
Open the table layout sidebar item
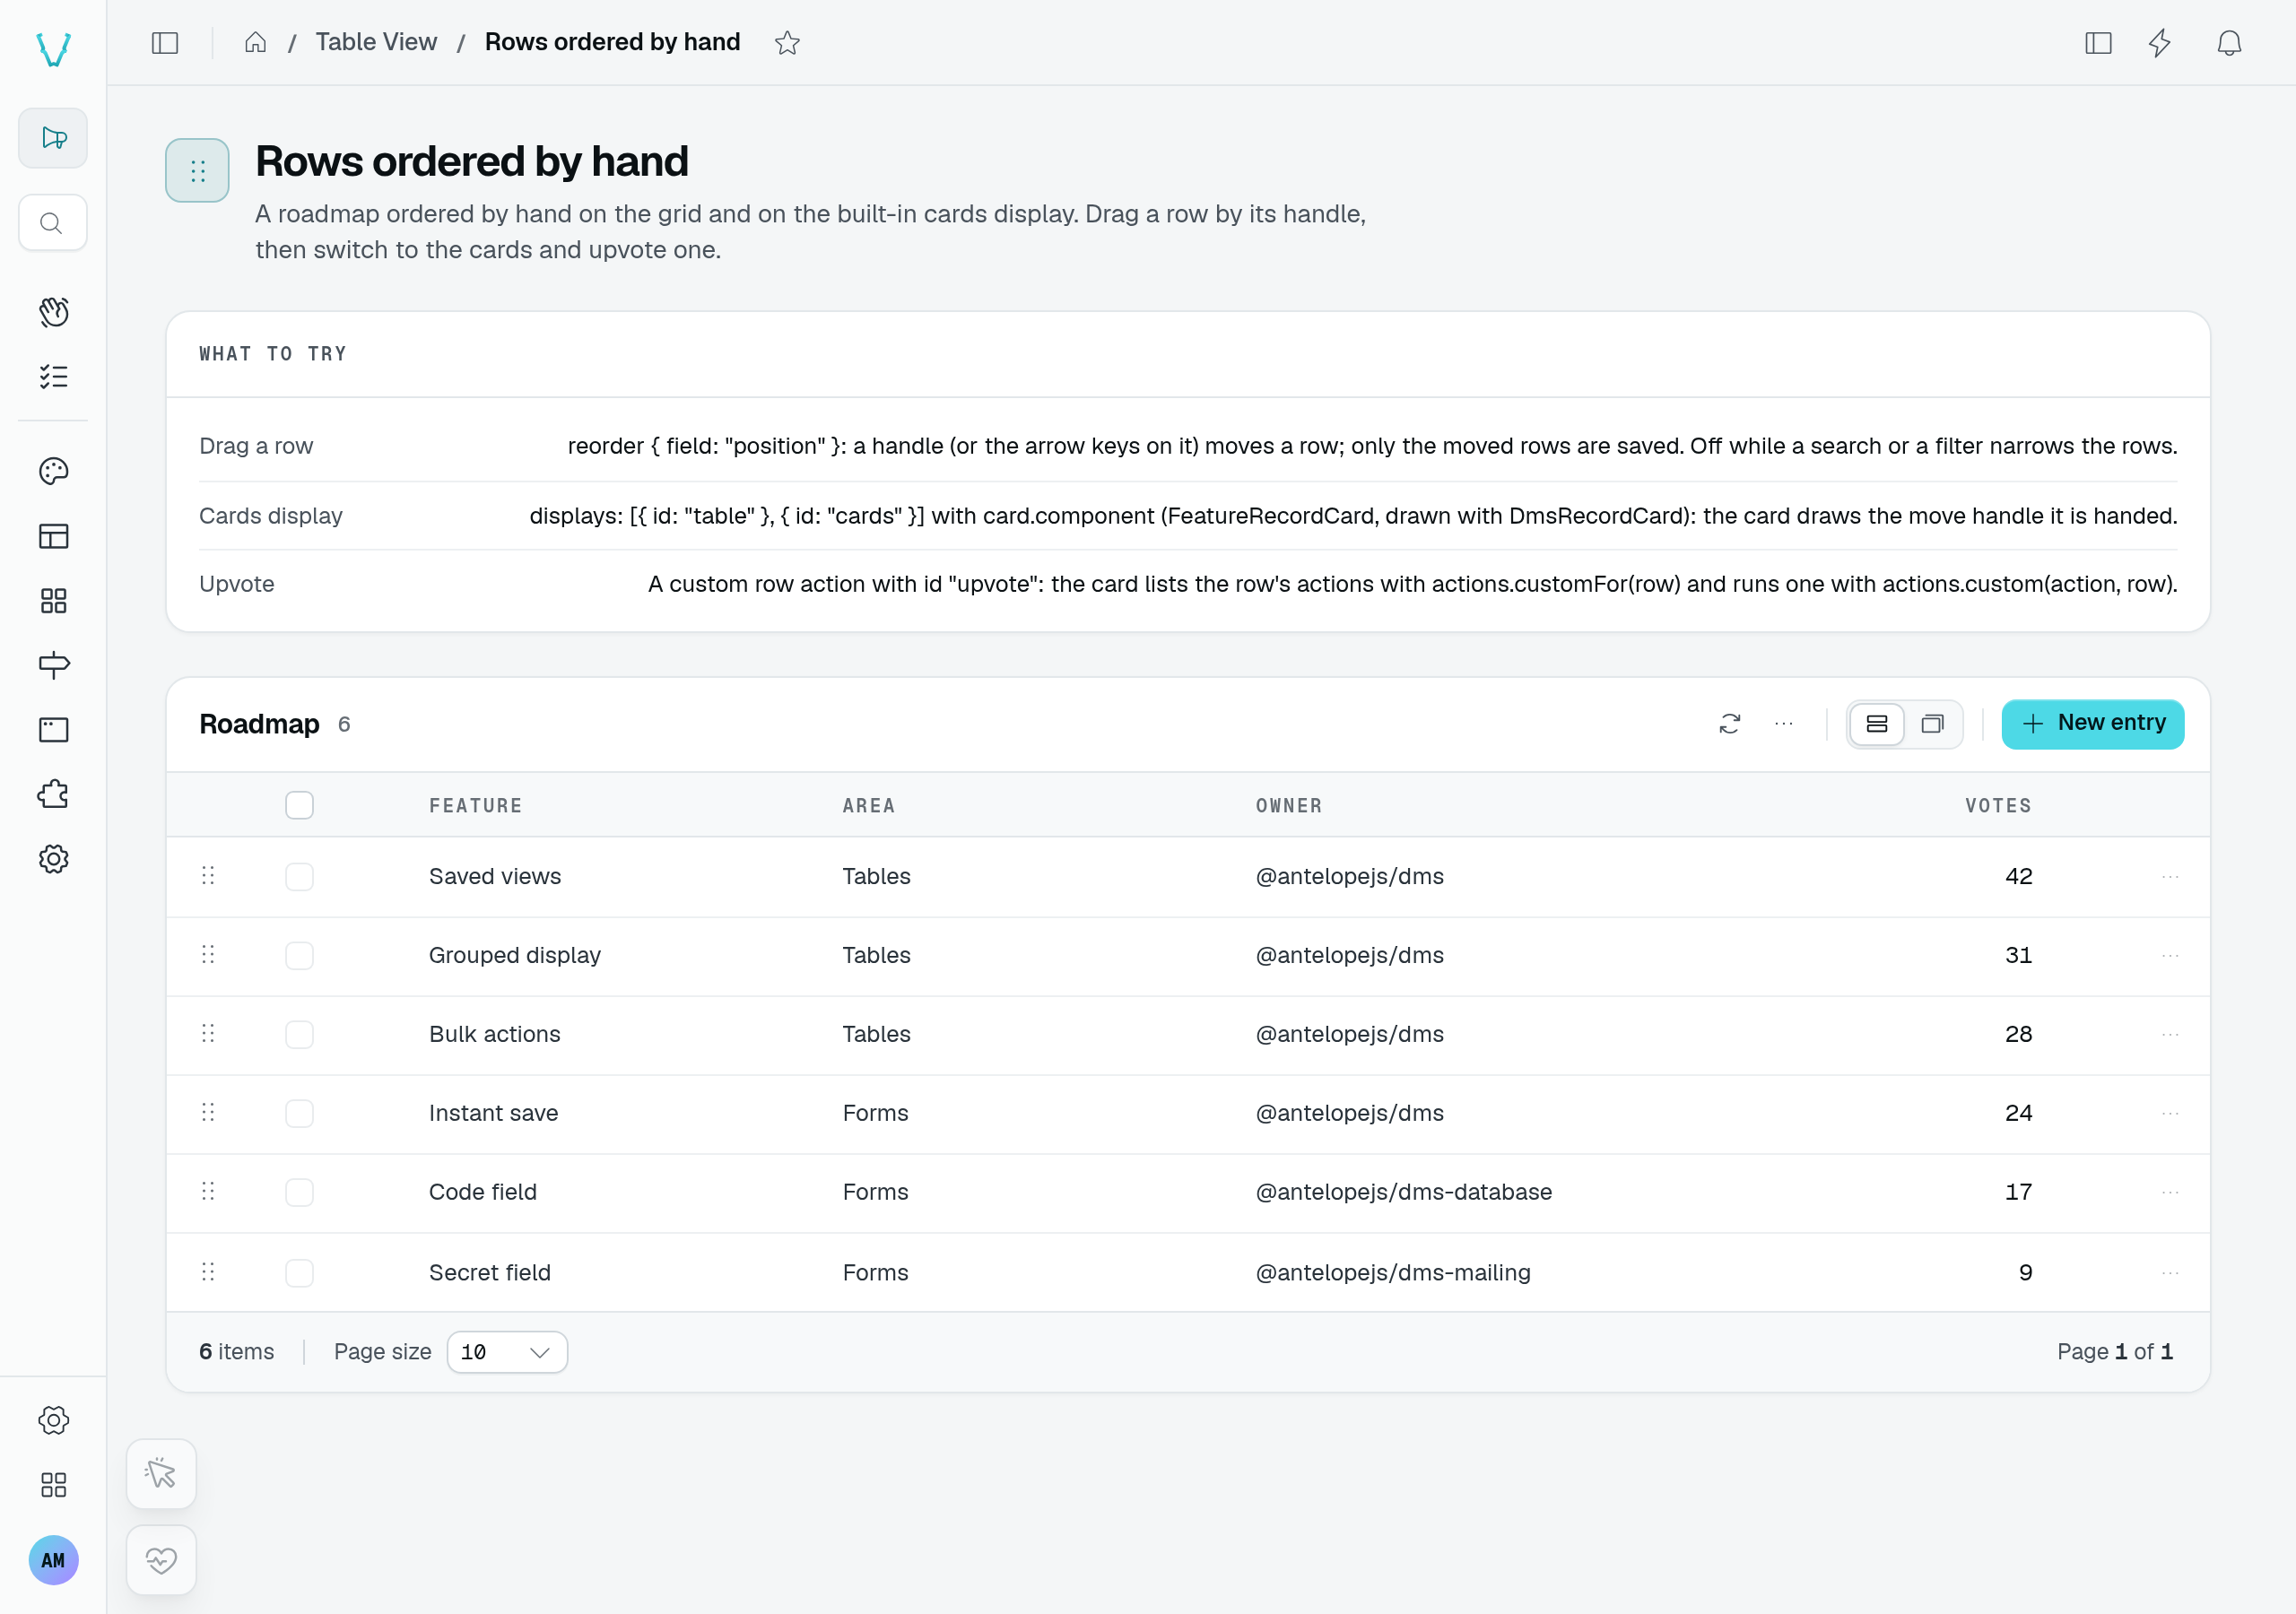[x=53, y=536]
